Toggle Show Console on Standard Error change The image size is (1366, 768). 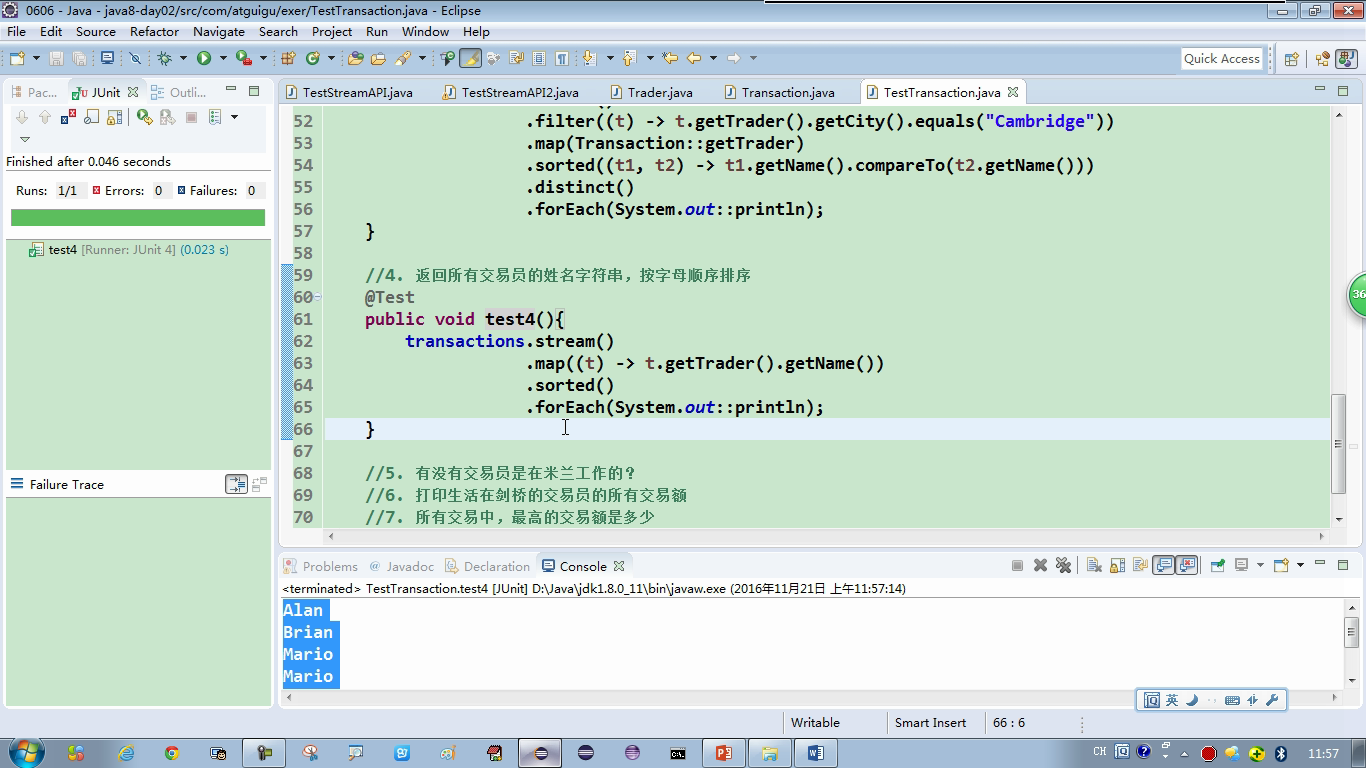[1187, 565]
